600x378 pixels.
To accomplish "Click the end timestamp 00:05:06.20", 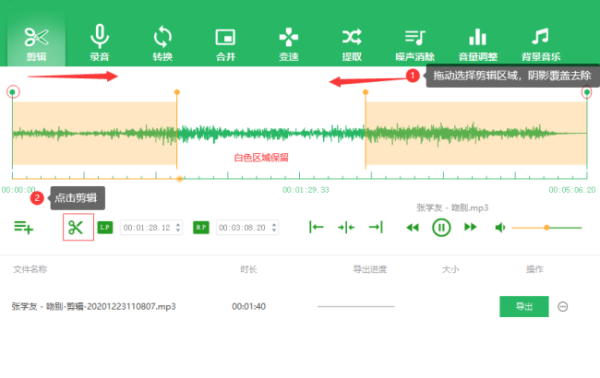I will 572,190.
